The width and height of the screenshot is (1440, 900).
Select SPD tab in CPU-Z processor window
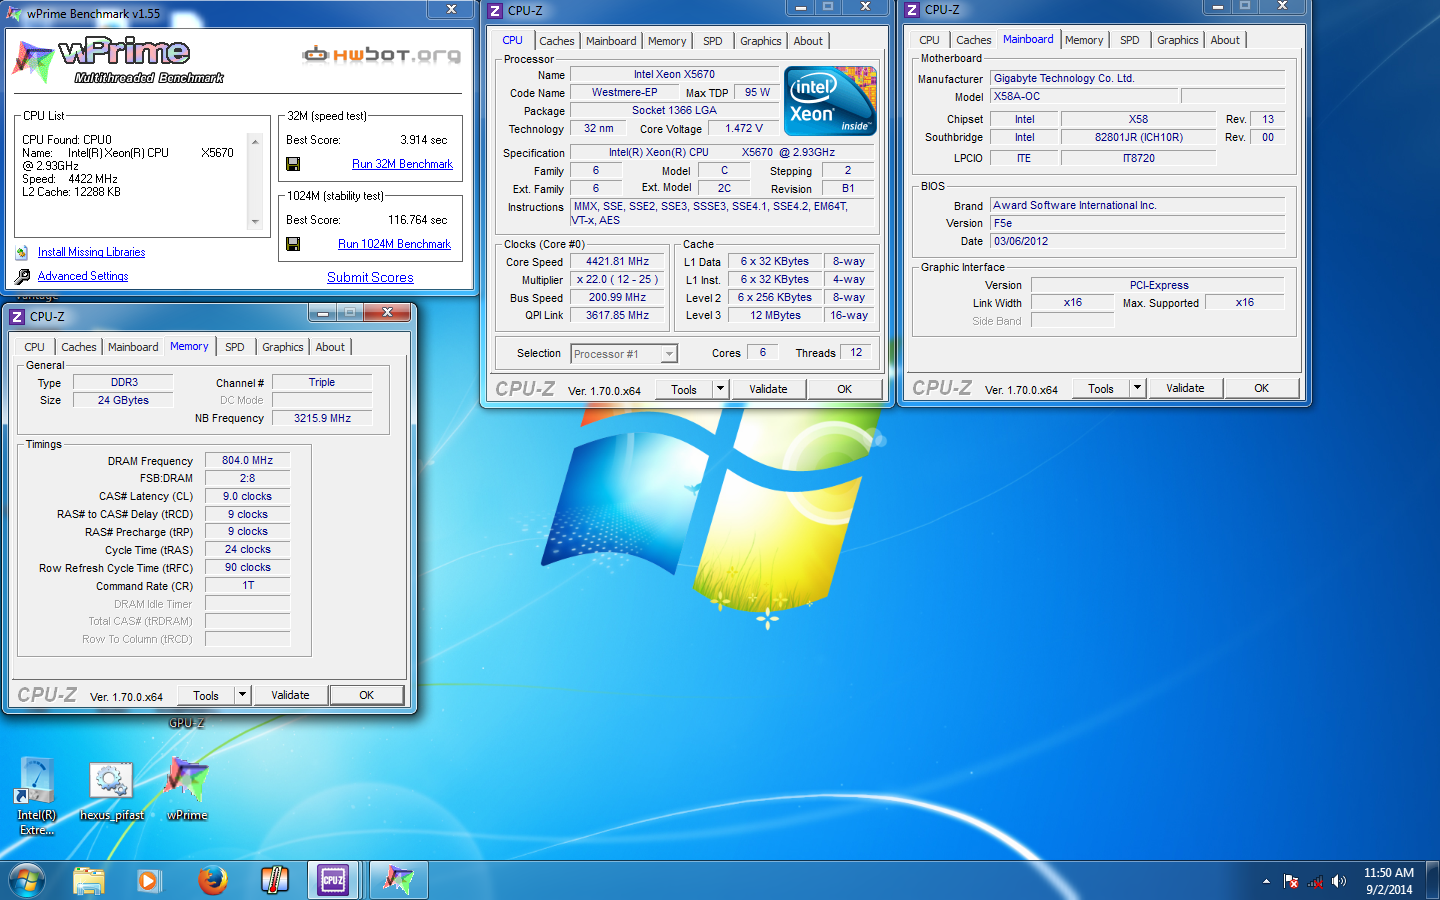[x=712, y=41]
